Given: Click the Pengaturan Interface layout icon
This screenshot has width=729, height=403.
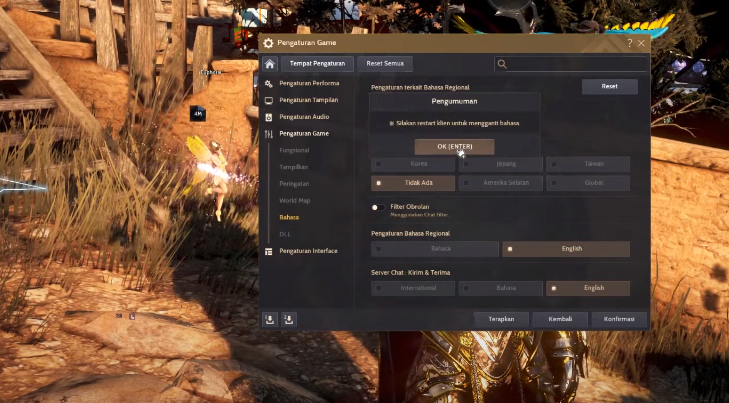Looking at the screenshot, I should pyautogui.click(x=269, y=251).
